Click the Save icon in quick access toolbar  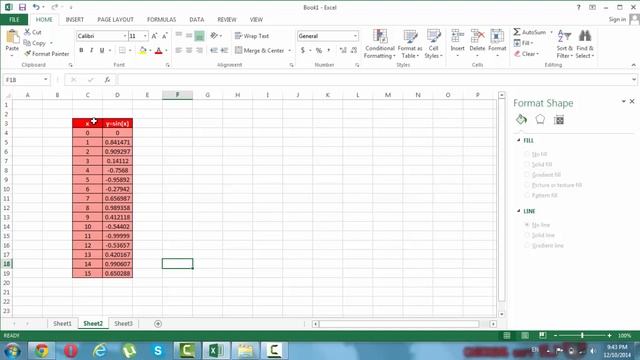click(x=22, y=7)
